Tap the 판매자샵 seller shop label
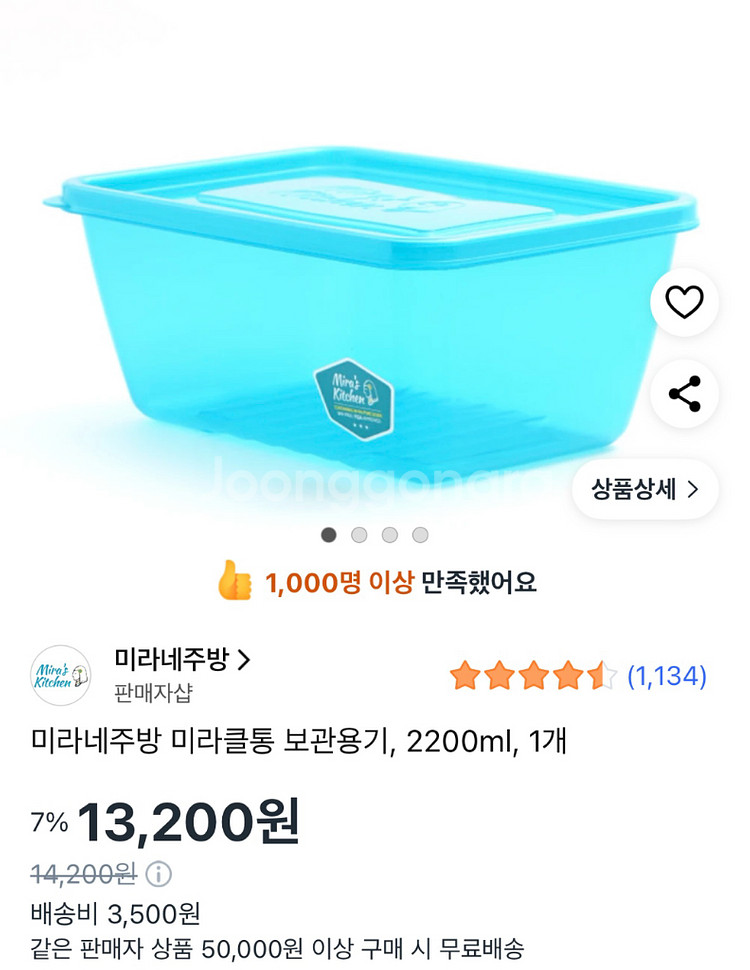The width and height of the screenshot is (750, 970). 154,692
